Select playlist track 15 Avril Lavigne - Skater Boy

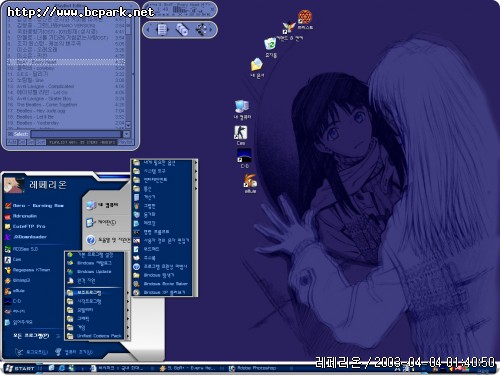pyautogui.click(x=66, y=99)
